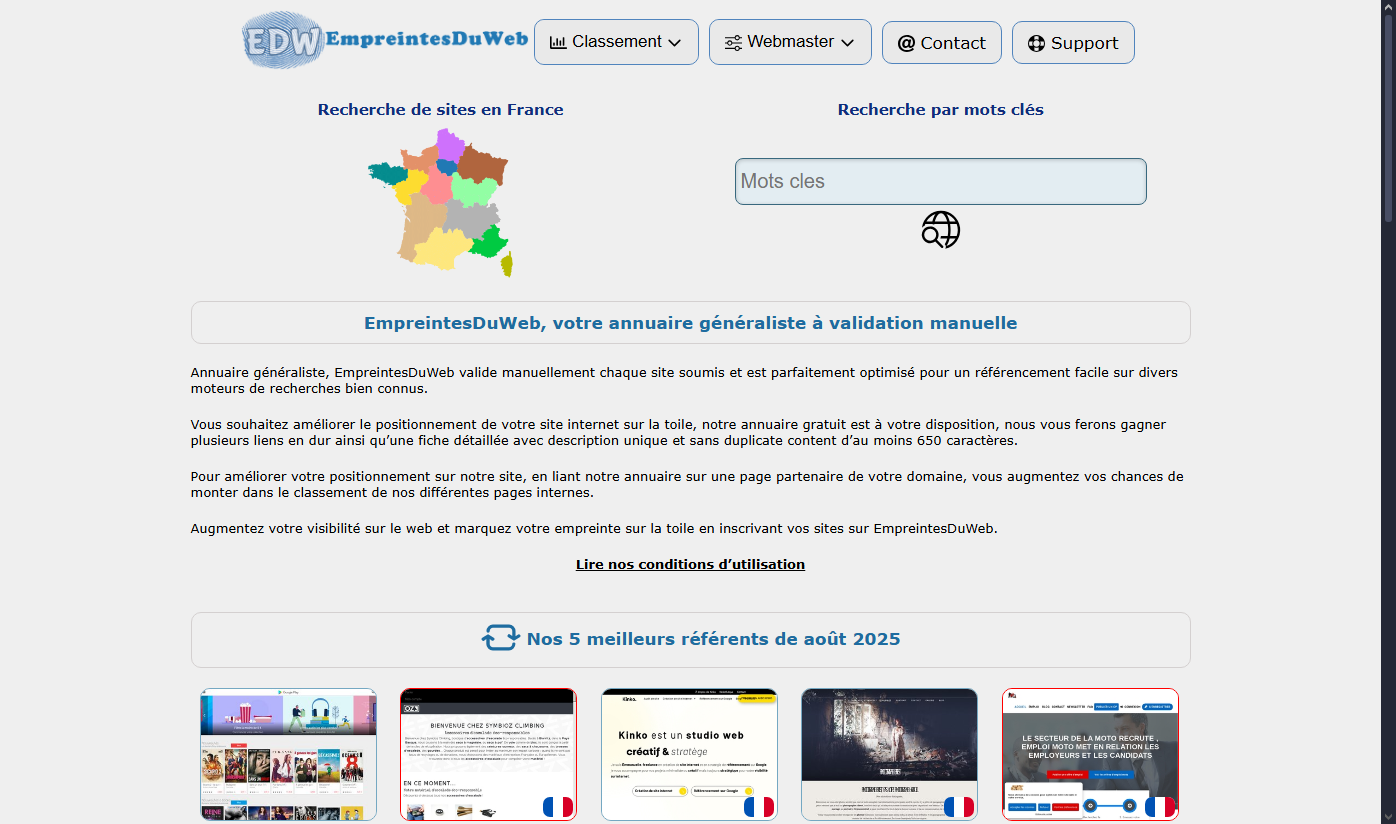Click the bar chart icon on Classement
The image size is (1396, 824).
(558, 41)
